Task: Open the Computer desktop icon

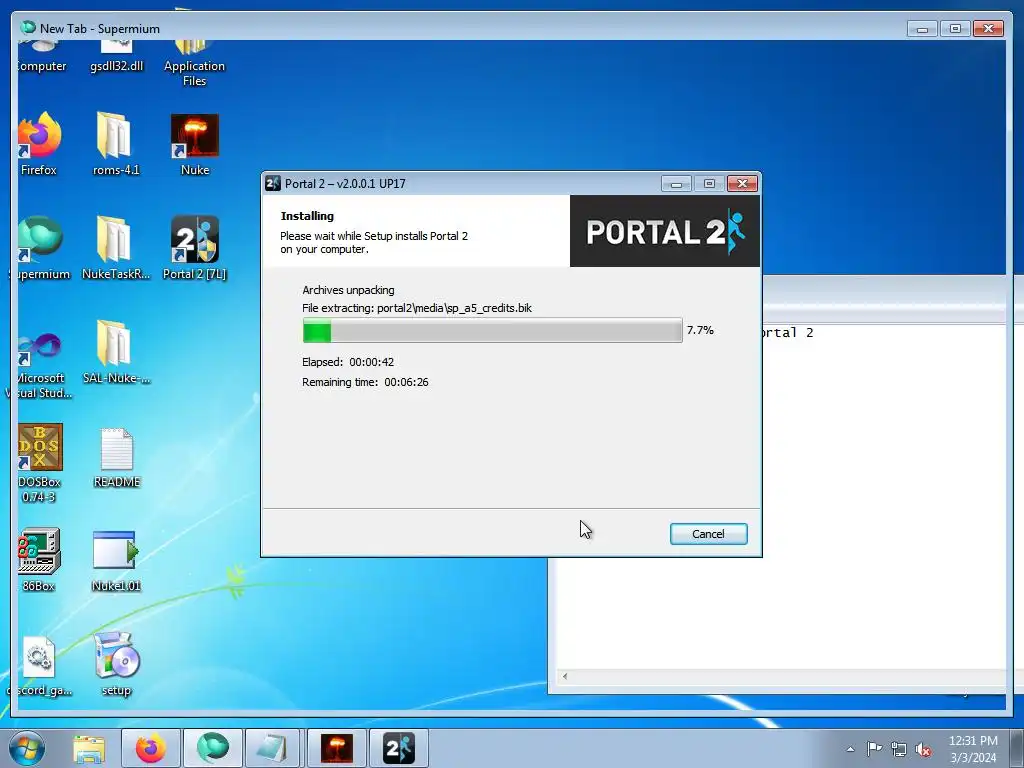Action: tap(41, 57)
